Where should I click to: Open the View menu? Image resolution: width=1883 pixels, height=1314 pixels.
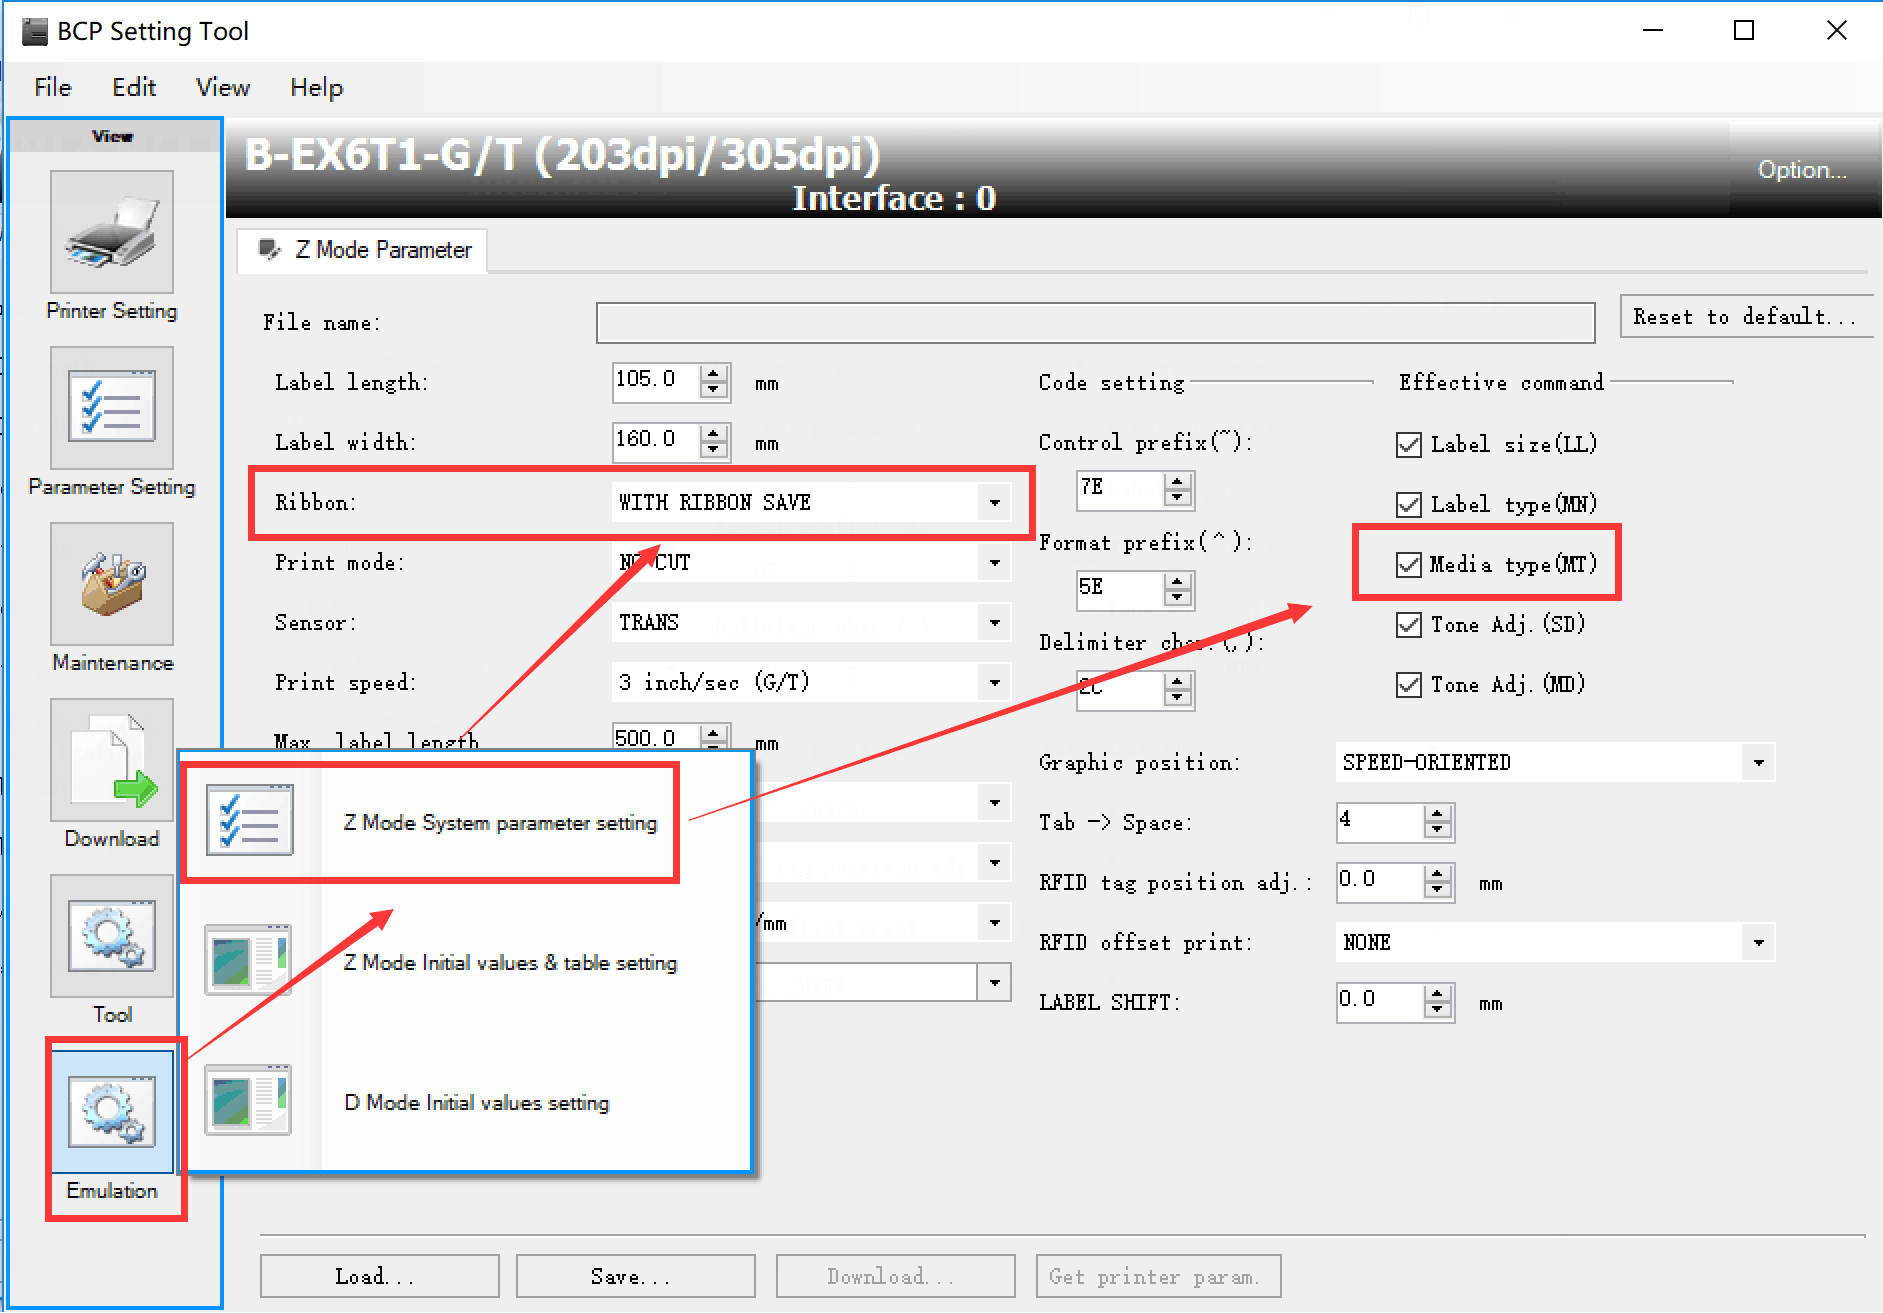[222, 88]
